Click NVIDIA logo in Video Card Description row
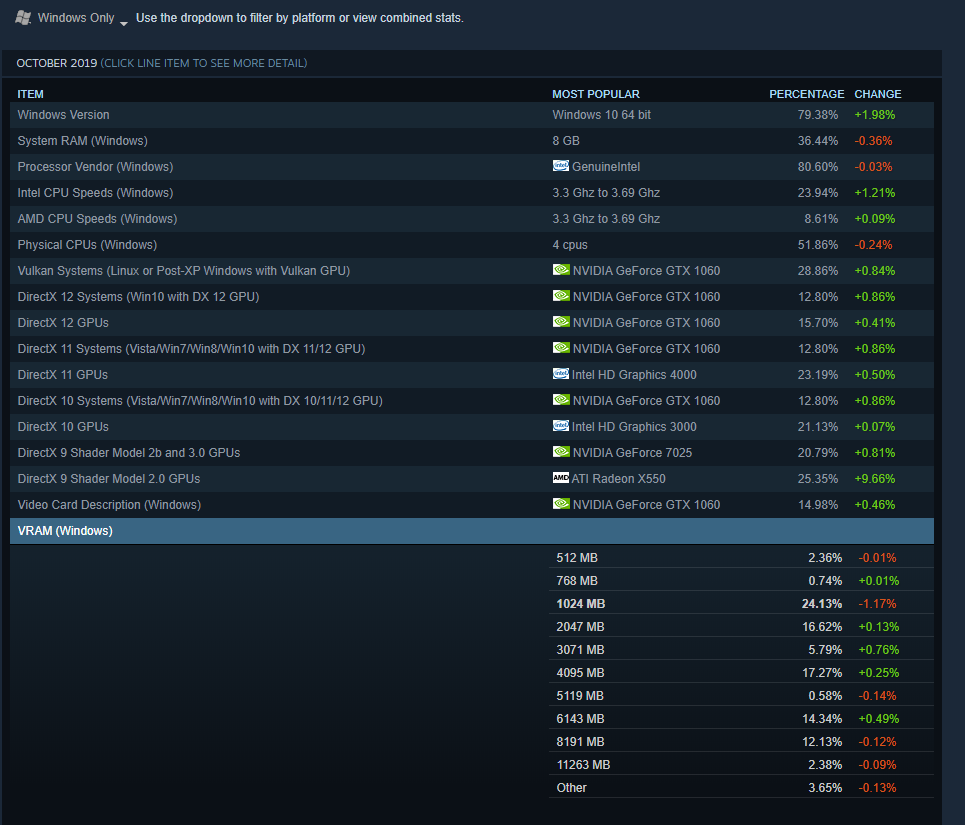This screenshot has width=965, height=825. click(561, 503)
